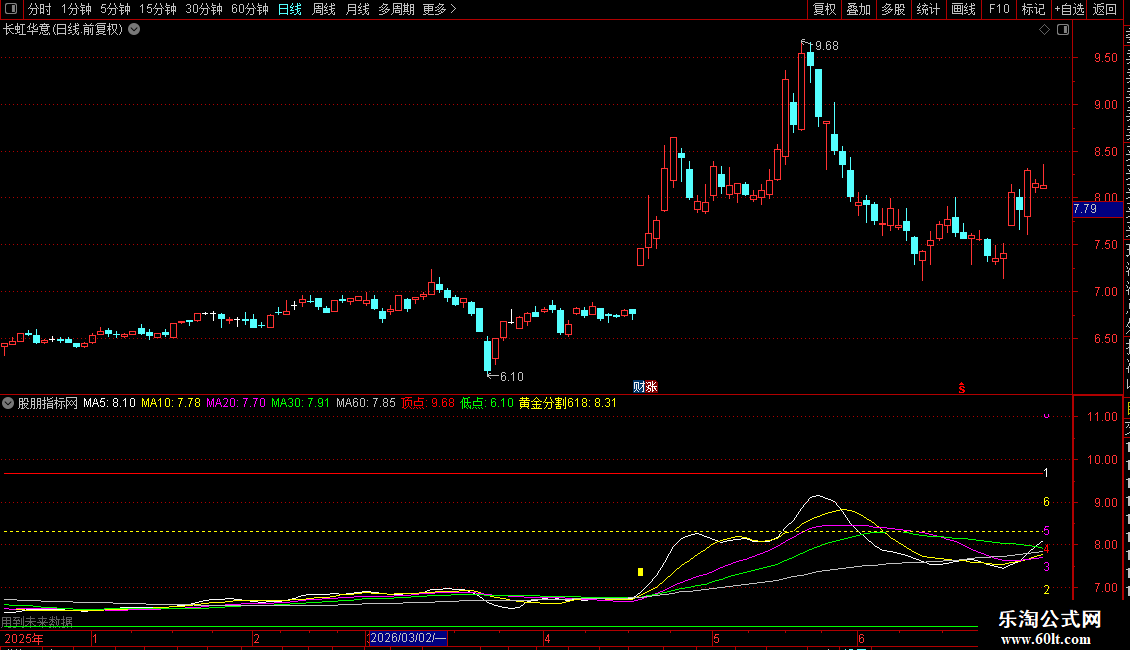Click the panel layout icon at top-left
Screen dimensions: 1130x650
pyautogui.click(x=11, y=9)
